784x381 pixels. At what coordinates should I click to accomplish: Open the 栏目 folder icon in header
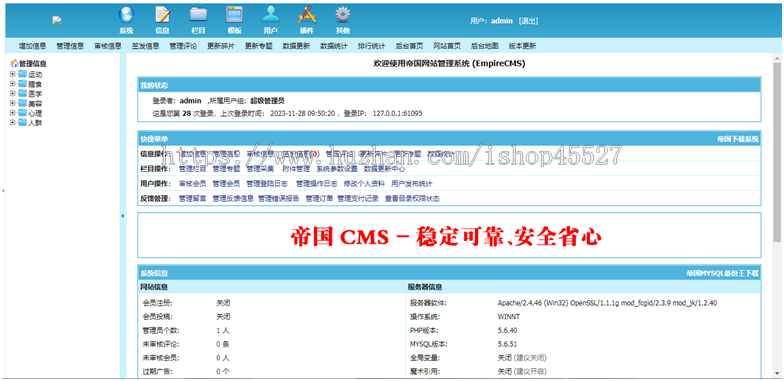point(198,14)
